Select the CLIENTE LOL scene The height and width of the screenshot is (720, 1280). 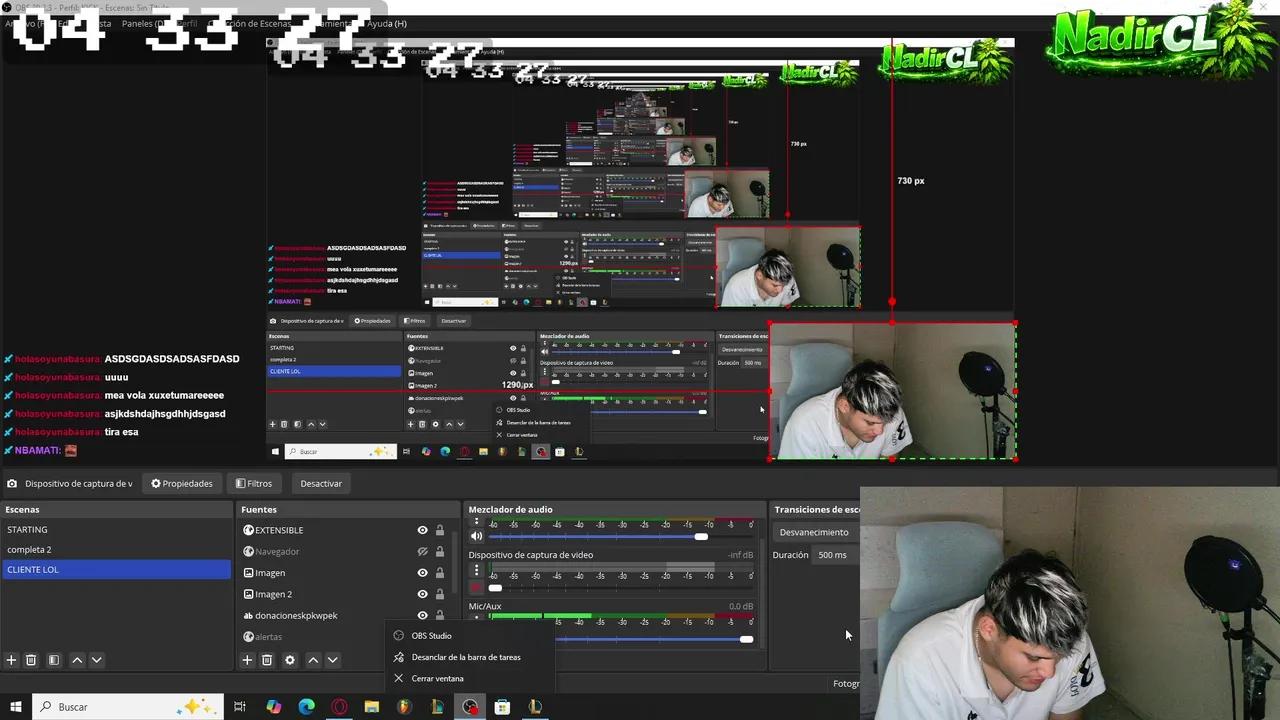[116, 570]
